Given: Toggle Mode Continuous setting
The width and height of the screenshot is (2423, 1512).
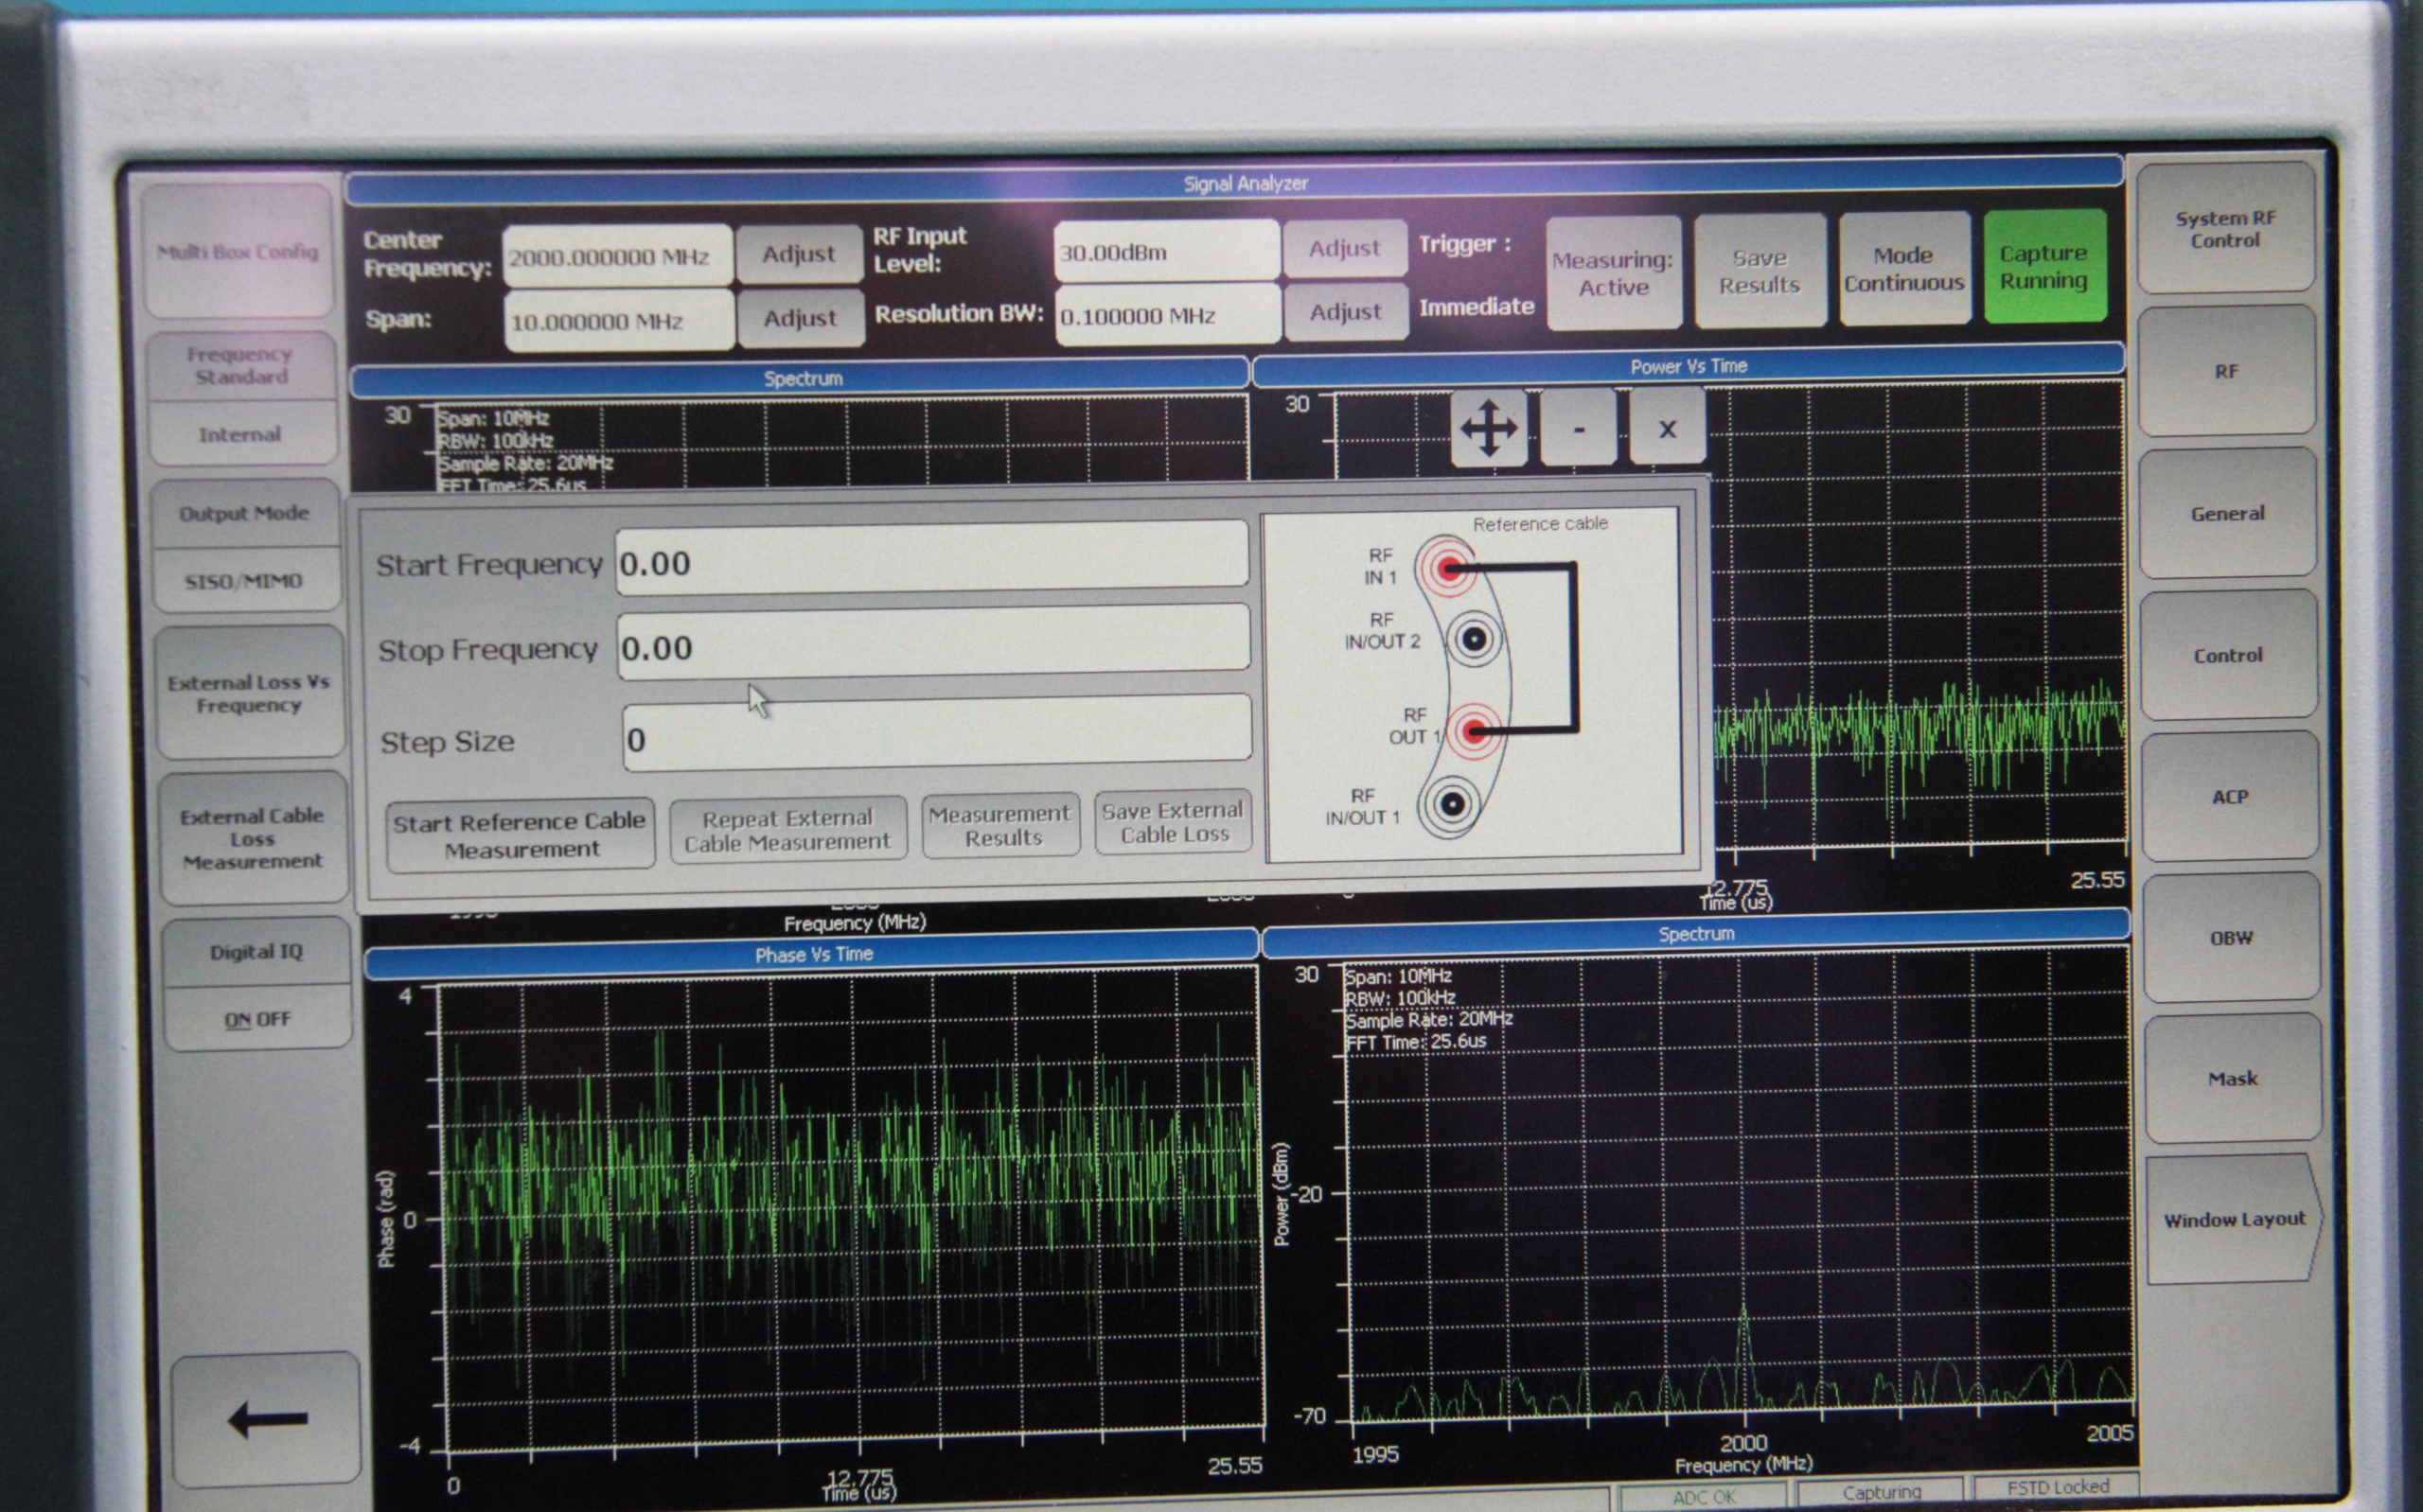Looking at the screenshot, I should pos(1903,269).
